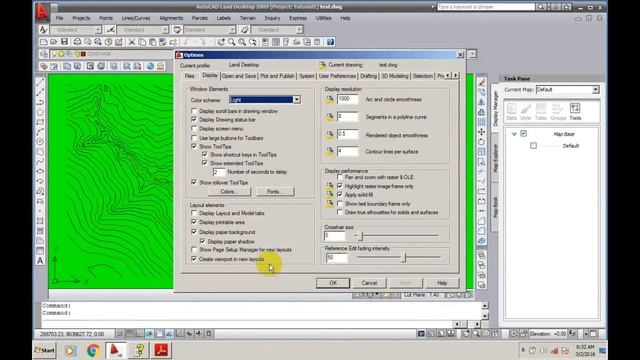Click the Groups icon in the Task Pane
This screenshot has width=640, height=360.
click(558, 111)
